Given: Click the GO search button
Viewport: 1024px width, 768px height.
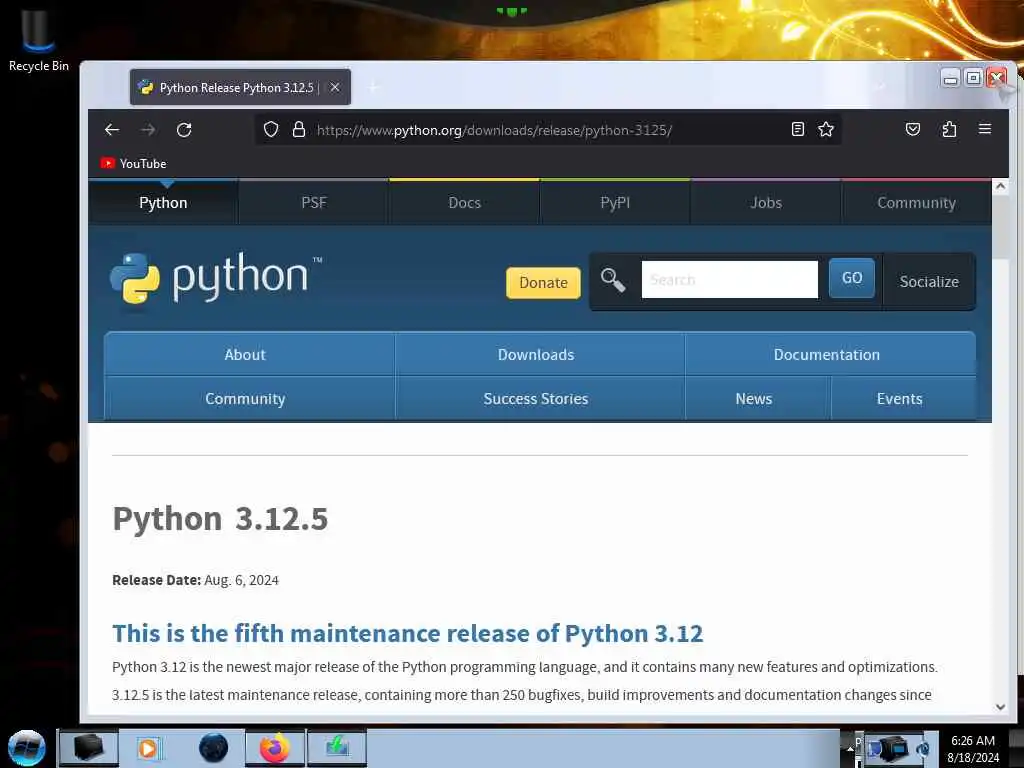Looking at the screenshot, I should point(852,278).
